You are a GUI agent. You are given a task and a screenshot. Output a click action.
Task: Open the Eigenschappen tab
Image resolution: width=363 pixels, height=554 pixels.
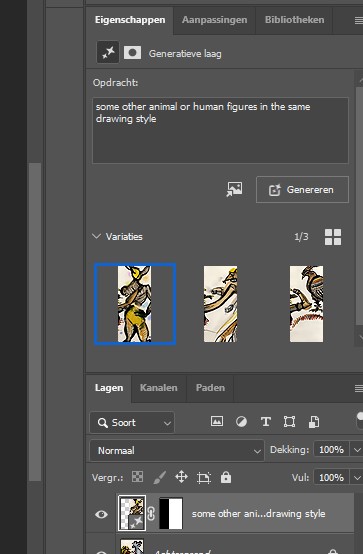(x=130, y=20)
